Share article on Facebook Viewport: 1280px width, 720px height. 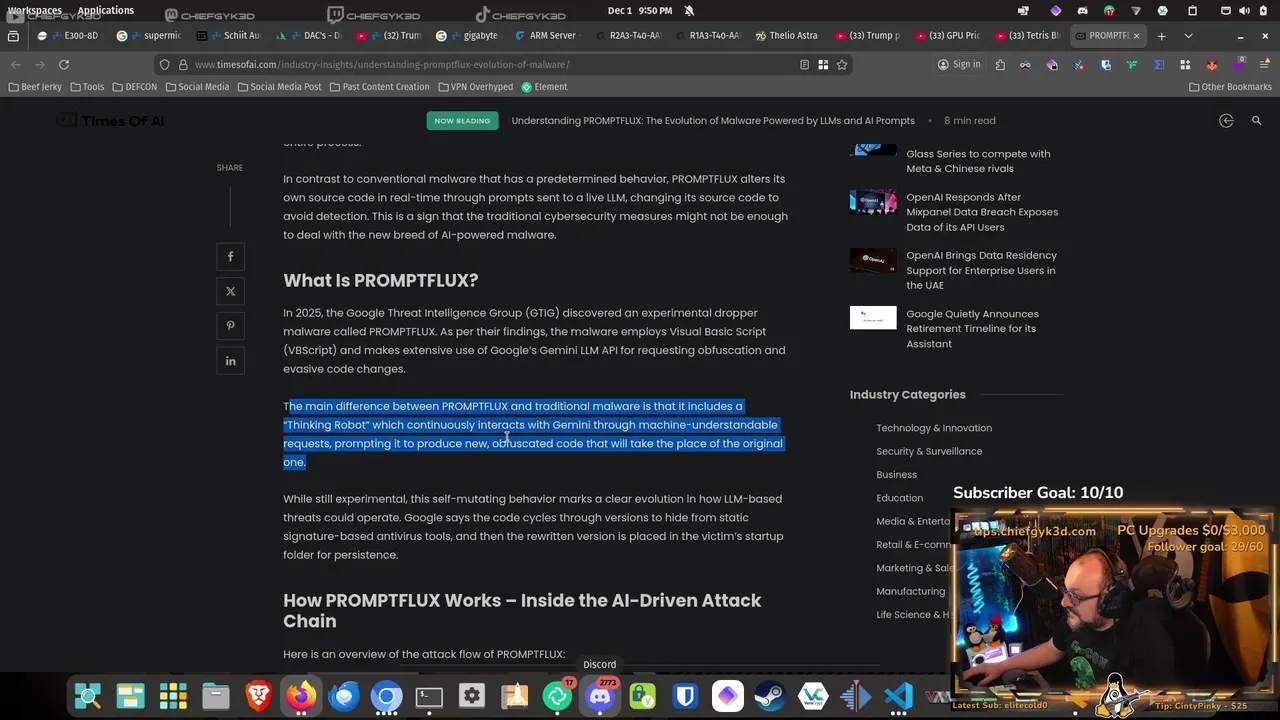(230, 257)
